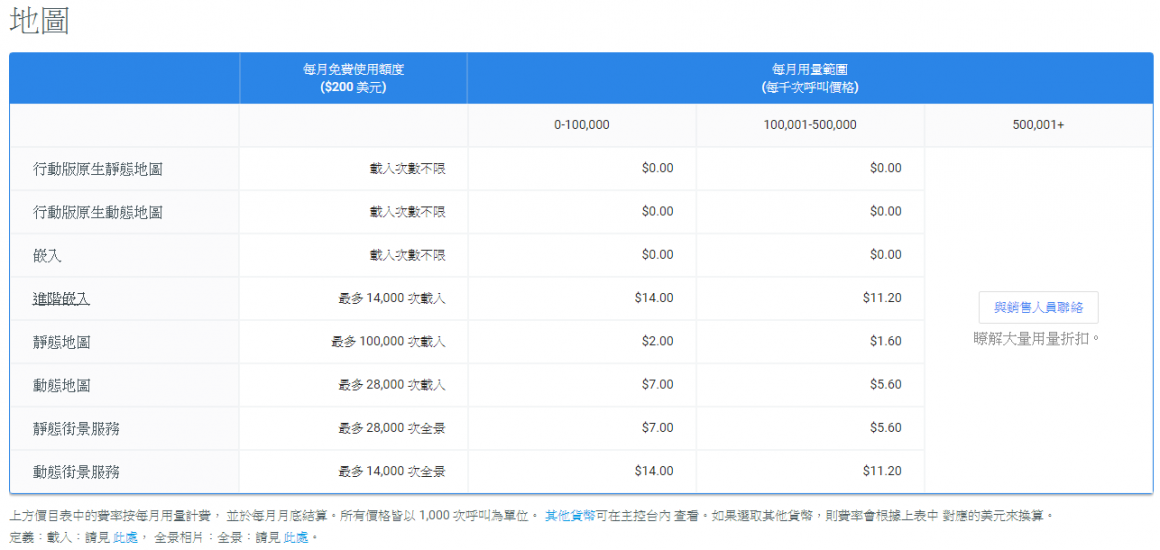Select the 行動版原生靜態地圖 row label

[x=98, y=169]
